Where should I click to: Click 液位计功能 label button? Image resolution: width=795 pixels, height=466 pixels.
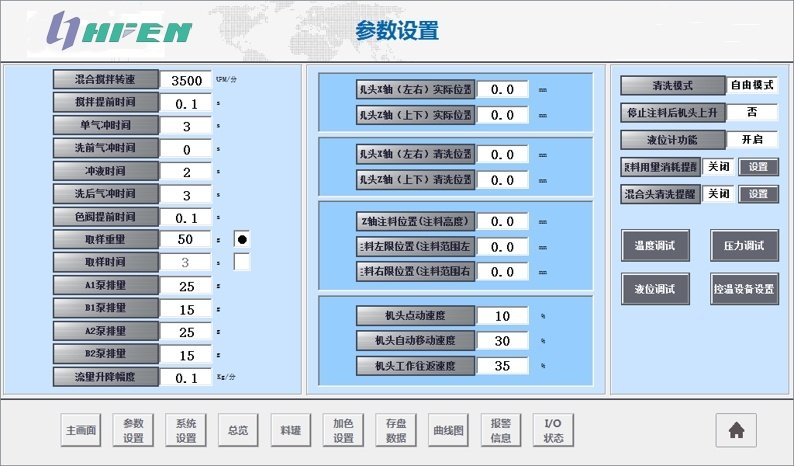pyautogui.click(x=673, y=139)
